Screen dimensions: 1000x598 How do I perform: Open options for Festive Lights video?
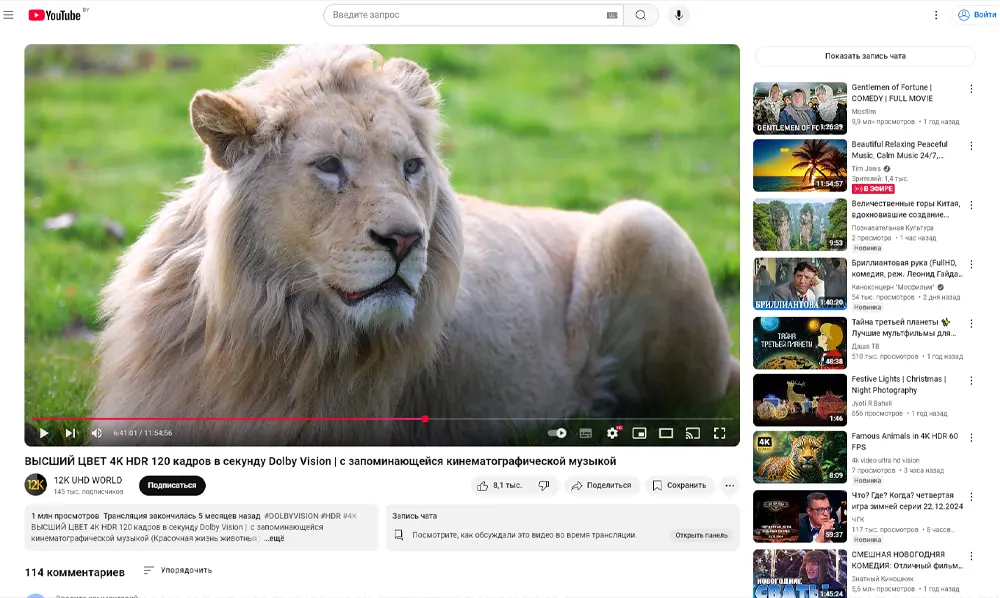[971, 381]
